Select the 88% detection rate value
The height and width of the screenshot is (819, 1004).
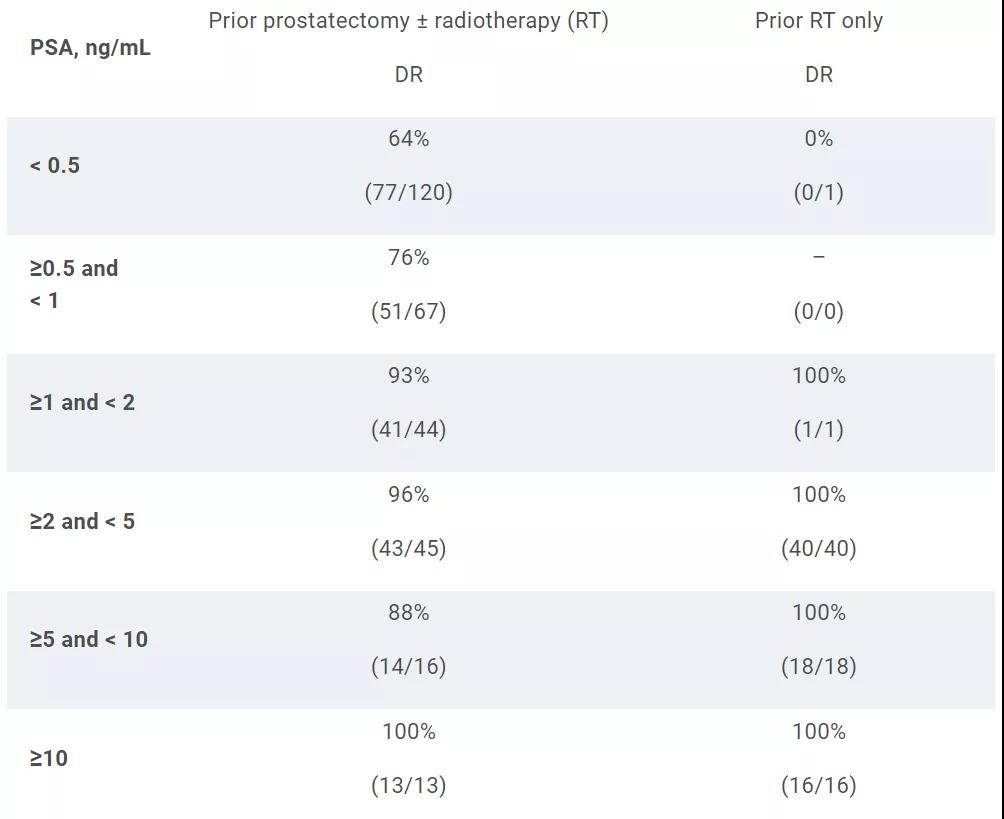click(x=408, y=613)
